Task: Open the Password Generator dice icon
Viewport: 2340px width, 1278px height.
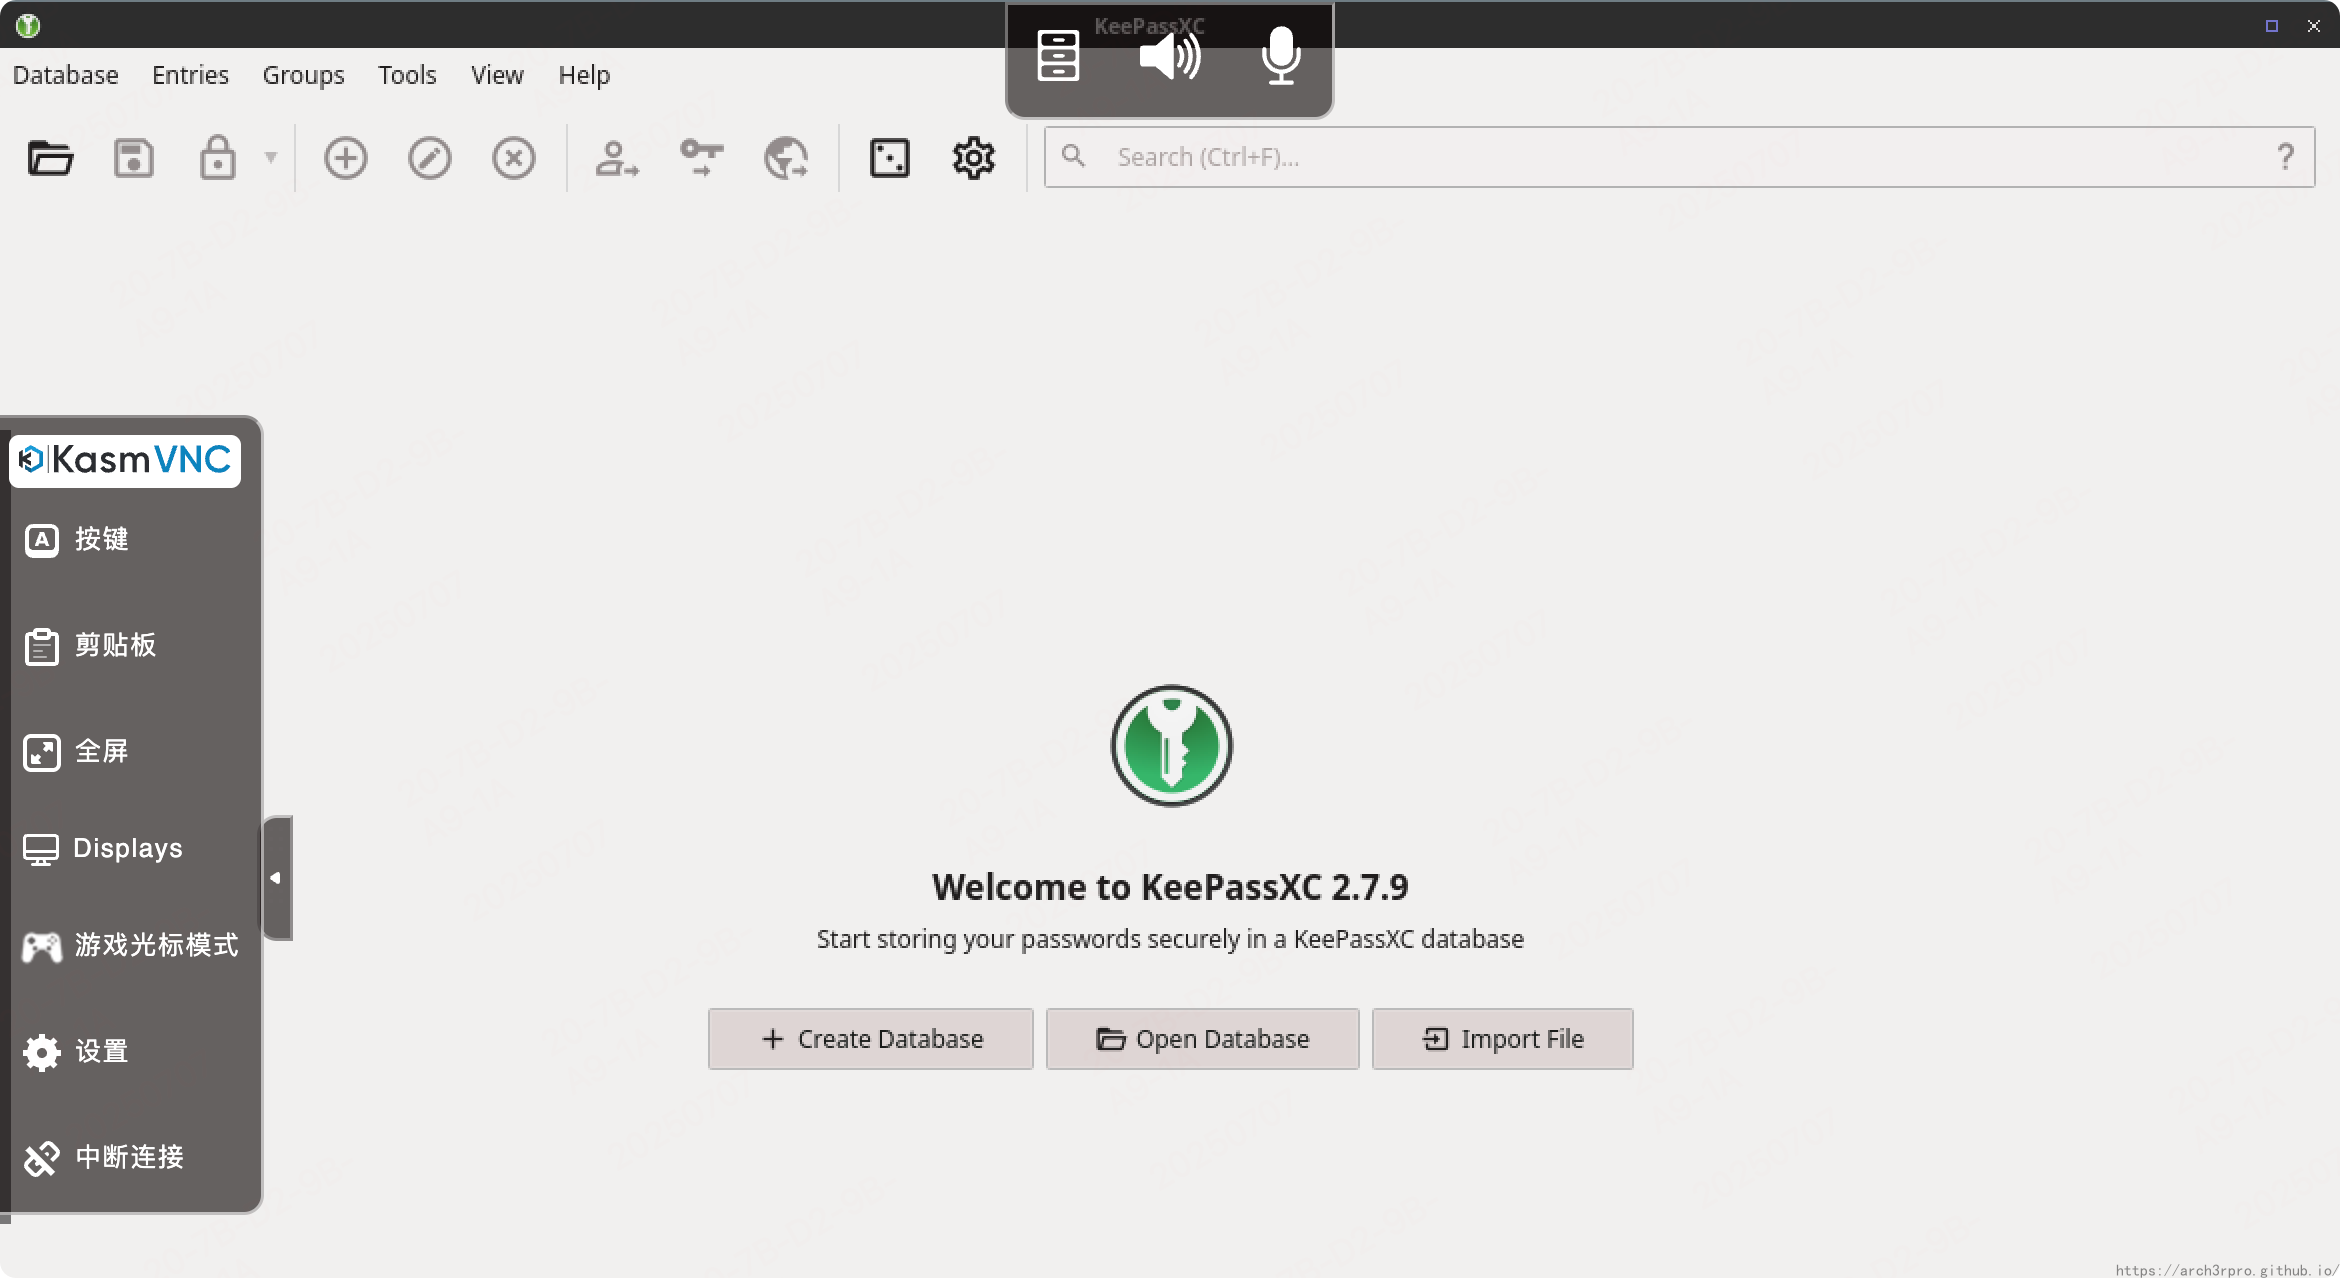Action: tap(889, 158)
